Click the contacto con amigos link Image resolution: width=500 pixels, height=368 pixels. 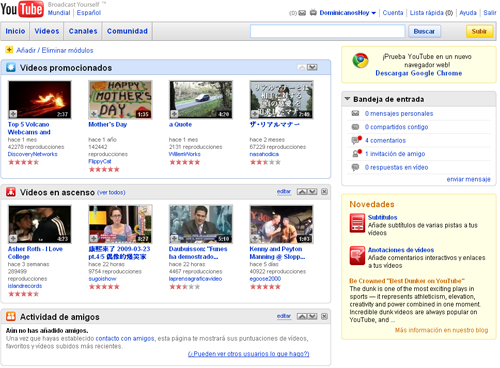click(x=125, y=338)
